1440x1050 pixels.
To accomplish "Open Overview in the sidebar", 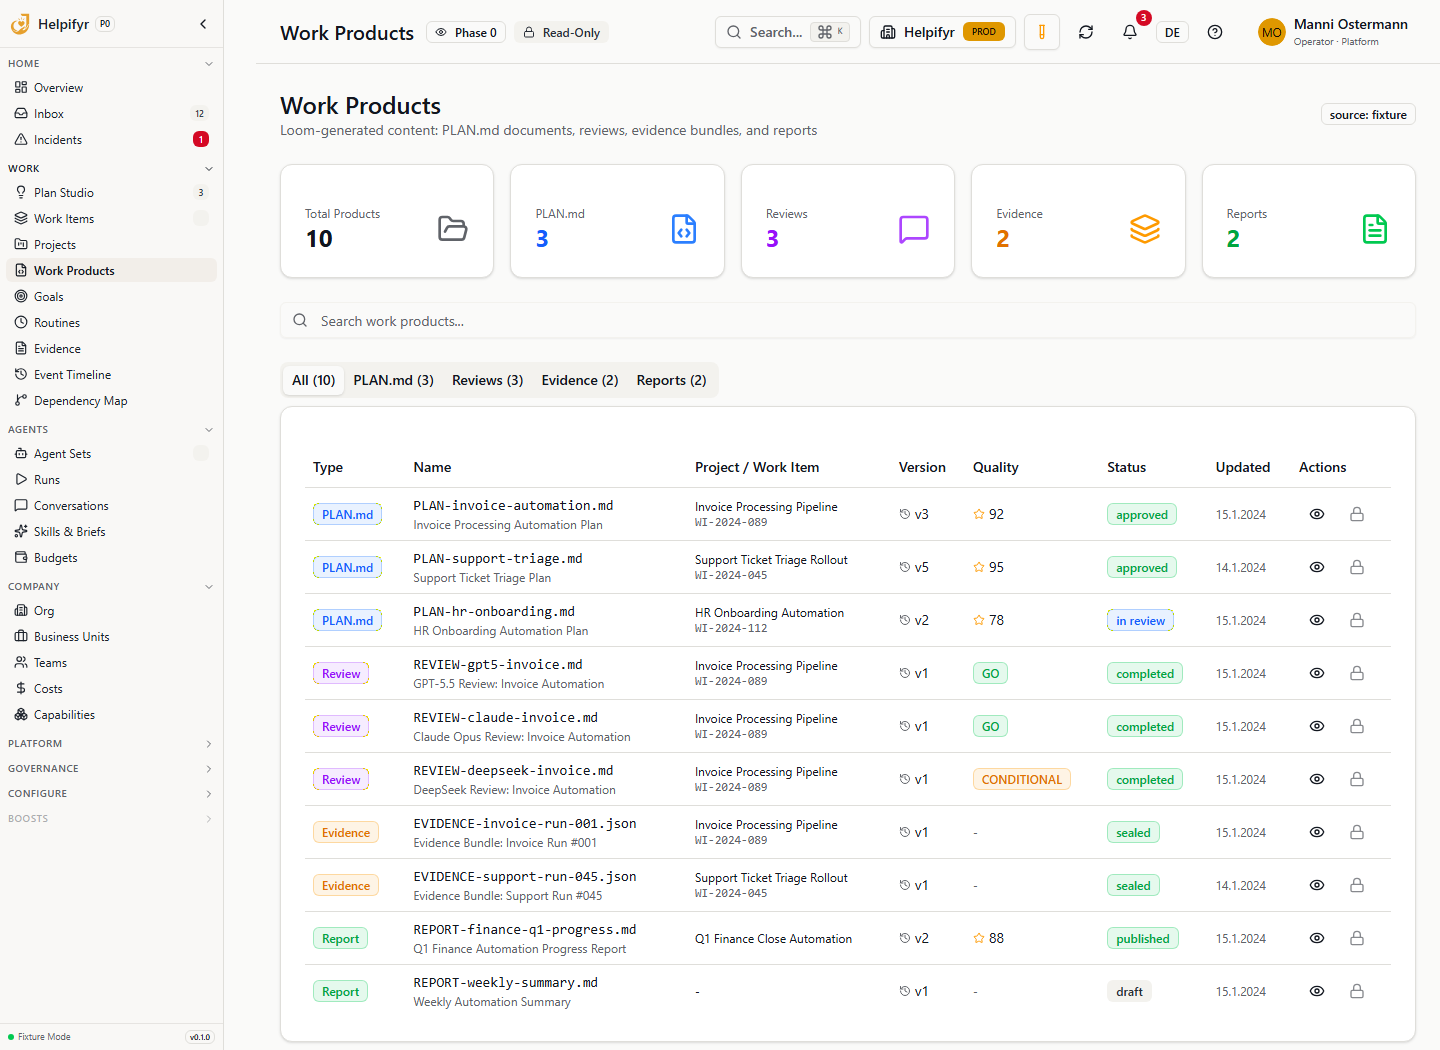I will pos(111,88).
